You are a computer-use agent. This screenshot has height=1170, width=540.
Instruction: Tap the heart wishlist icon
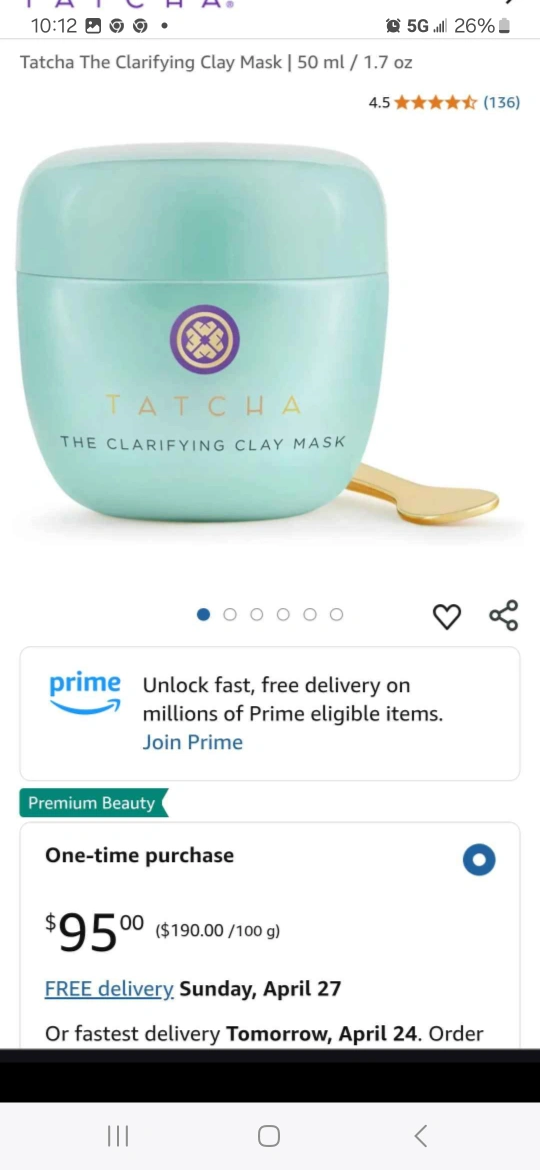click(447, 616)
